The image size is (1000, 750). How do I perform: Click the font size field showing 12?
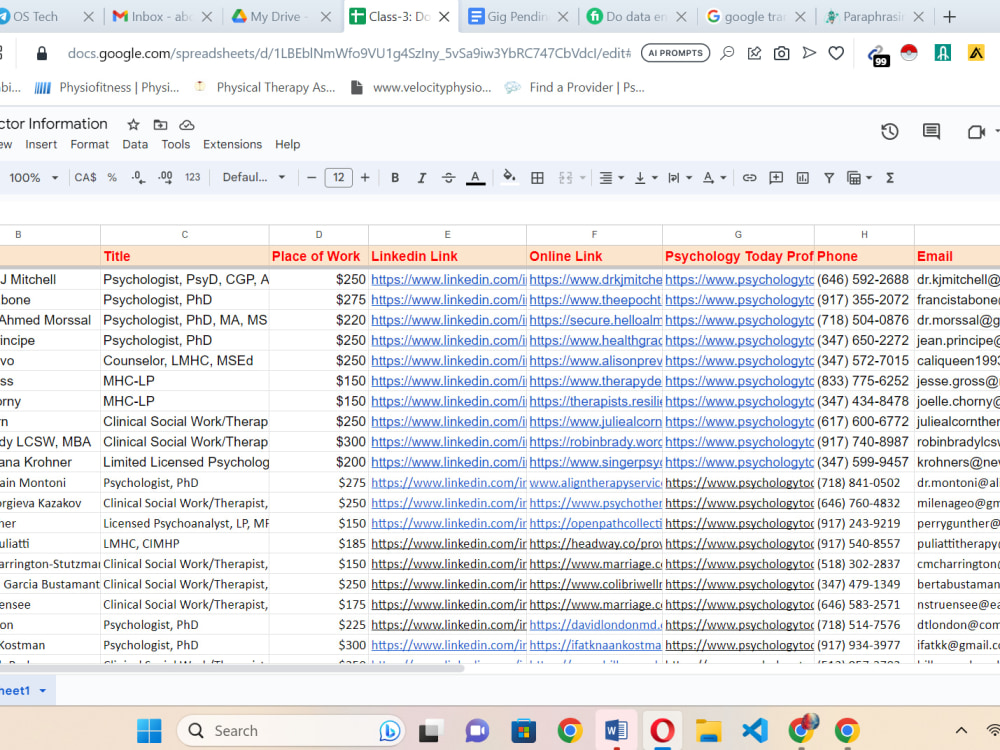click(339, 178)
